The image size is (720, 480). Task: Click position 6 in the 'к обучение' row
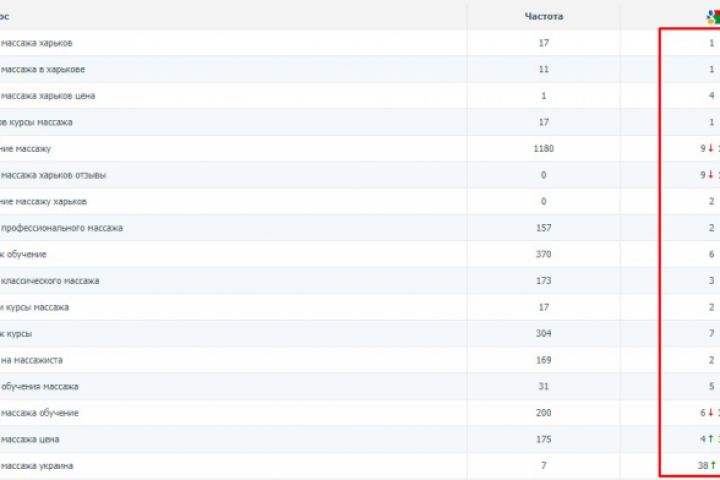[x=712, y=254]
